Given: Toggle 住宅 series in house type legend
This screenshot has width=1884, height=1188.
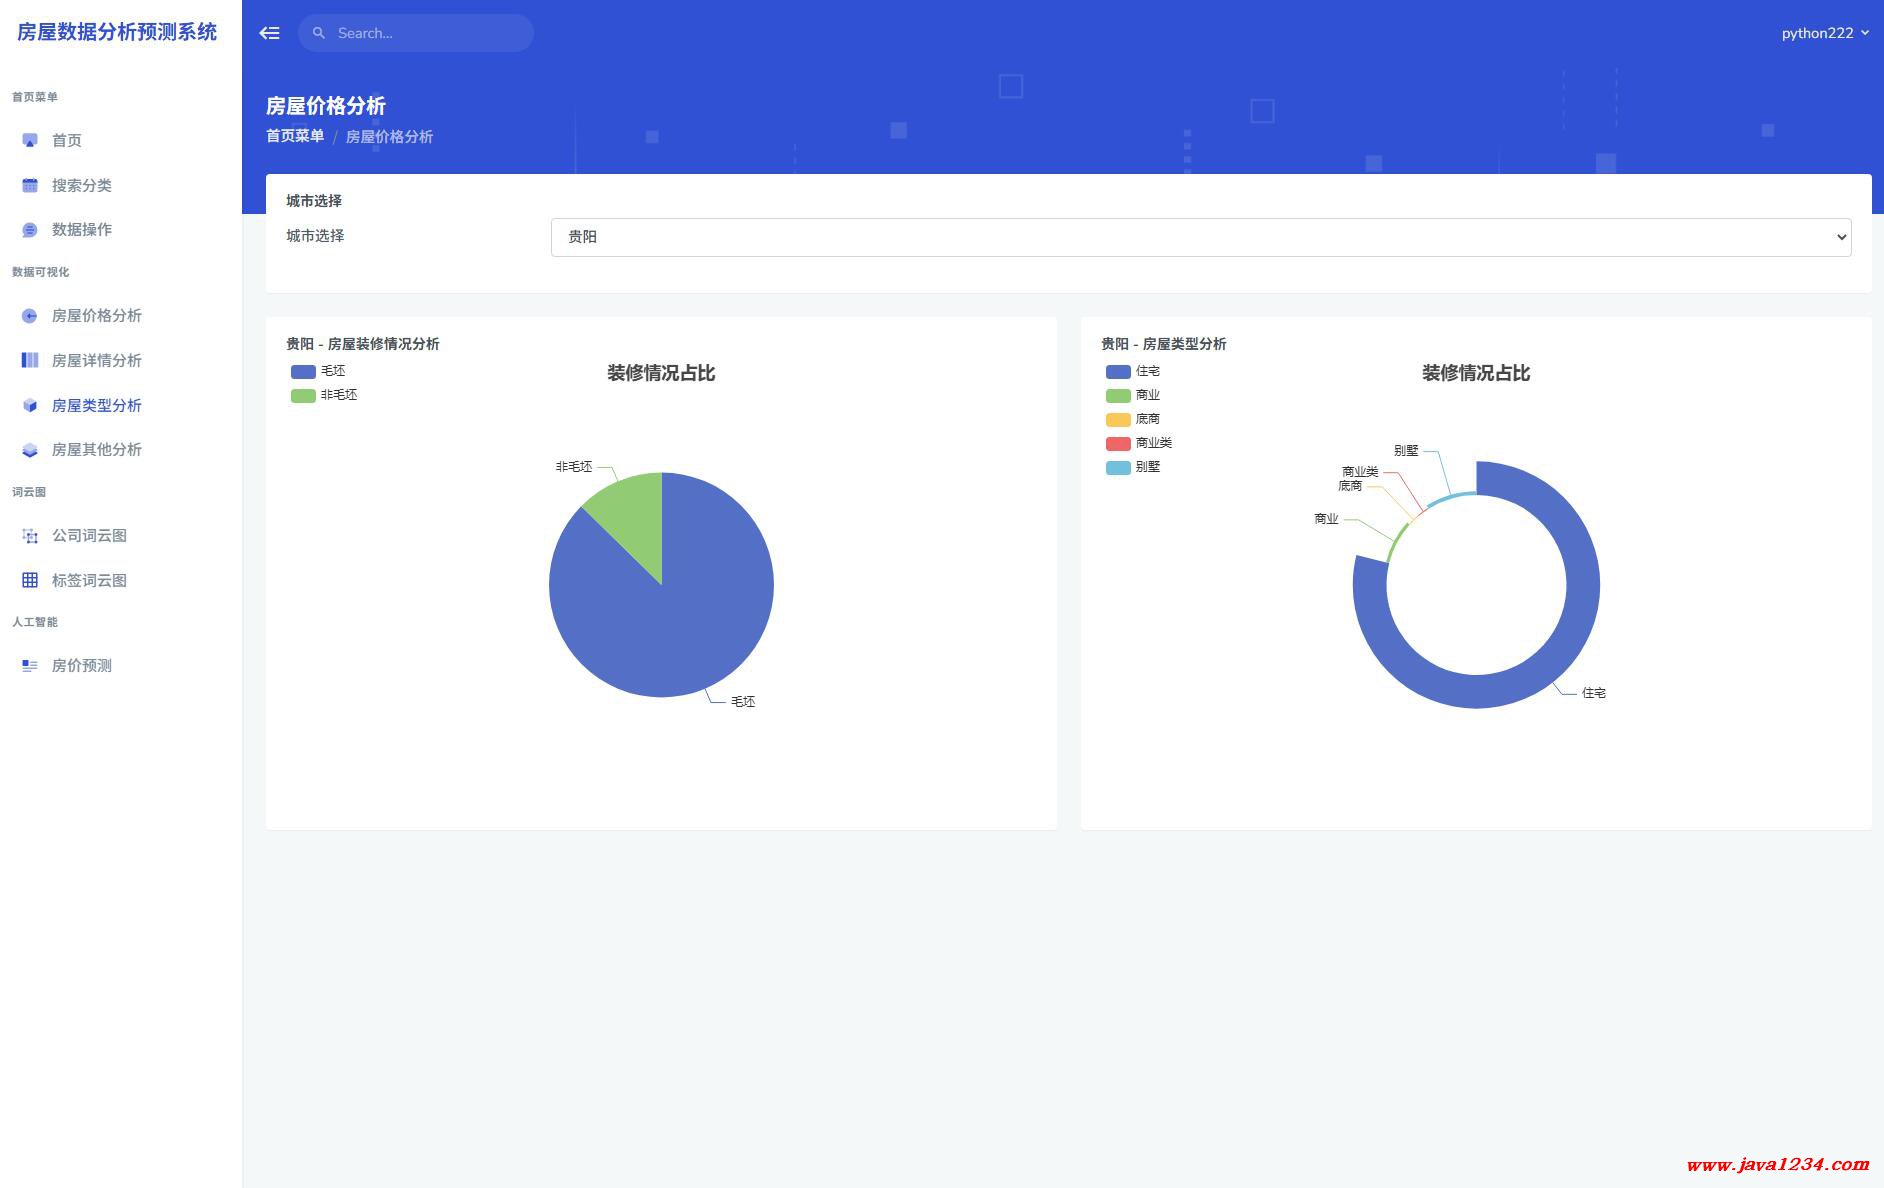Looking at the screenshot, I should point(1132,371).
